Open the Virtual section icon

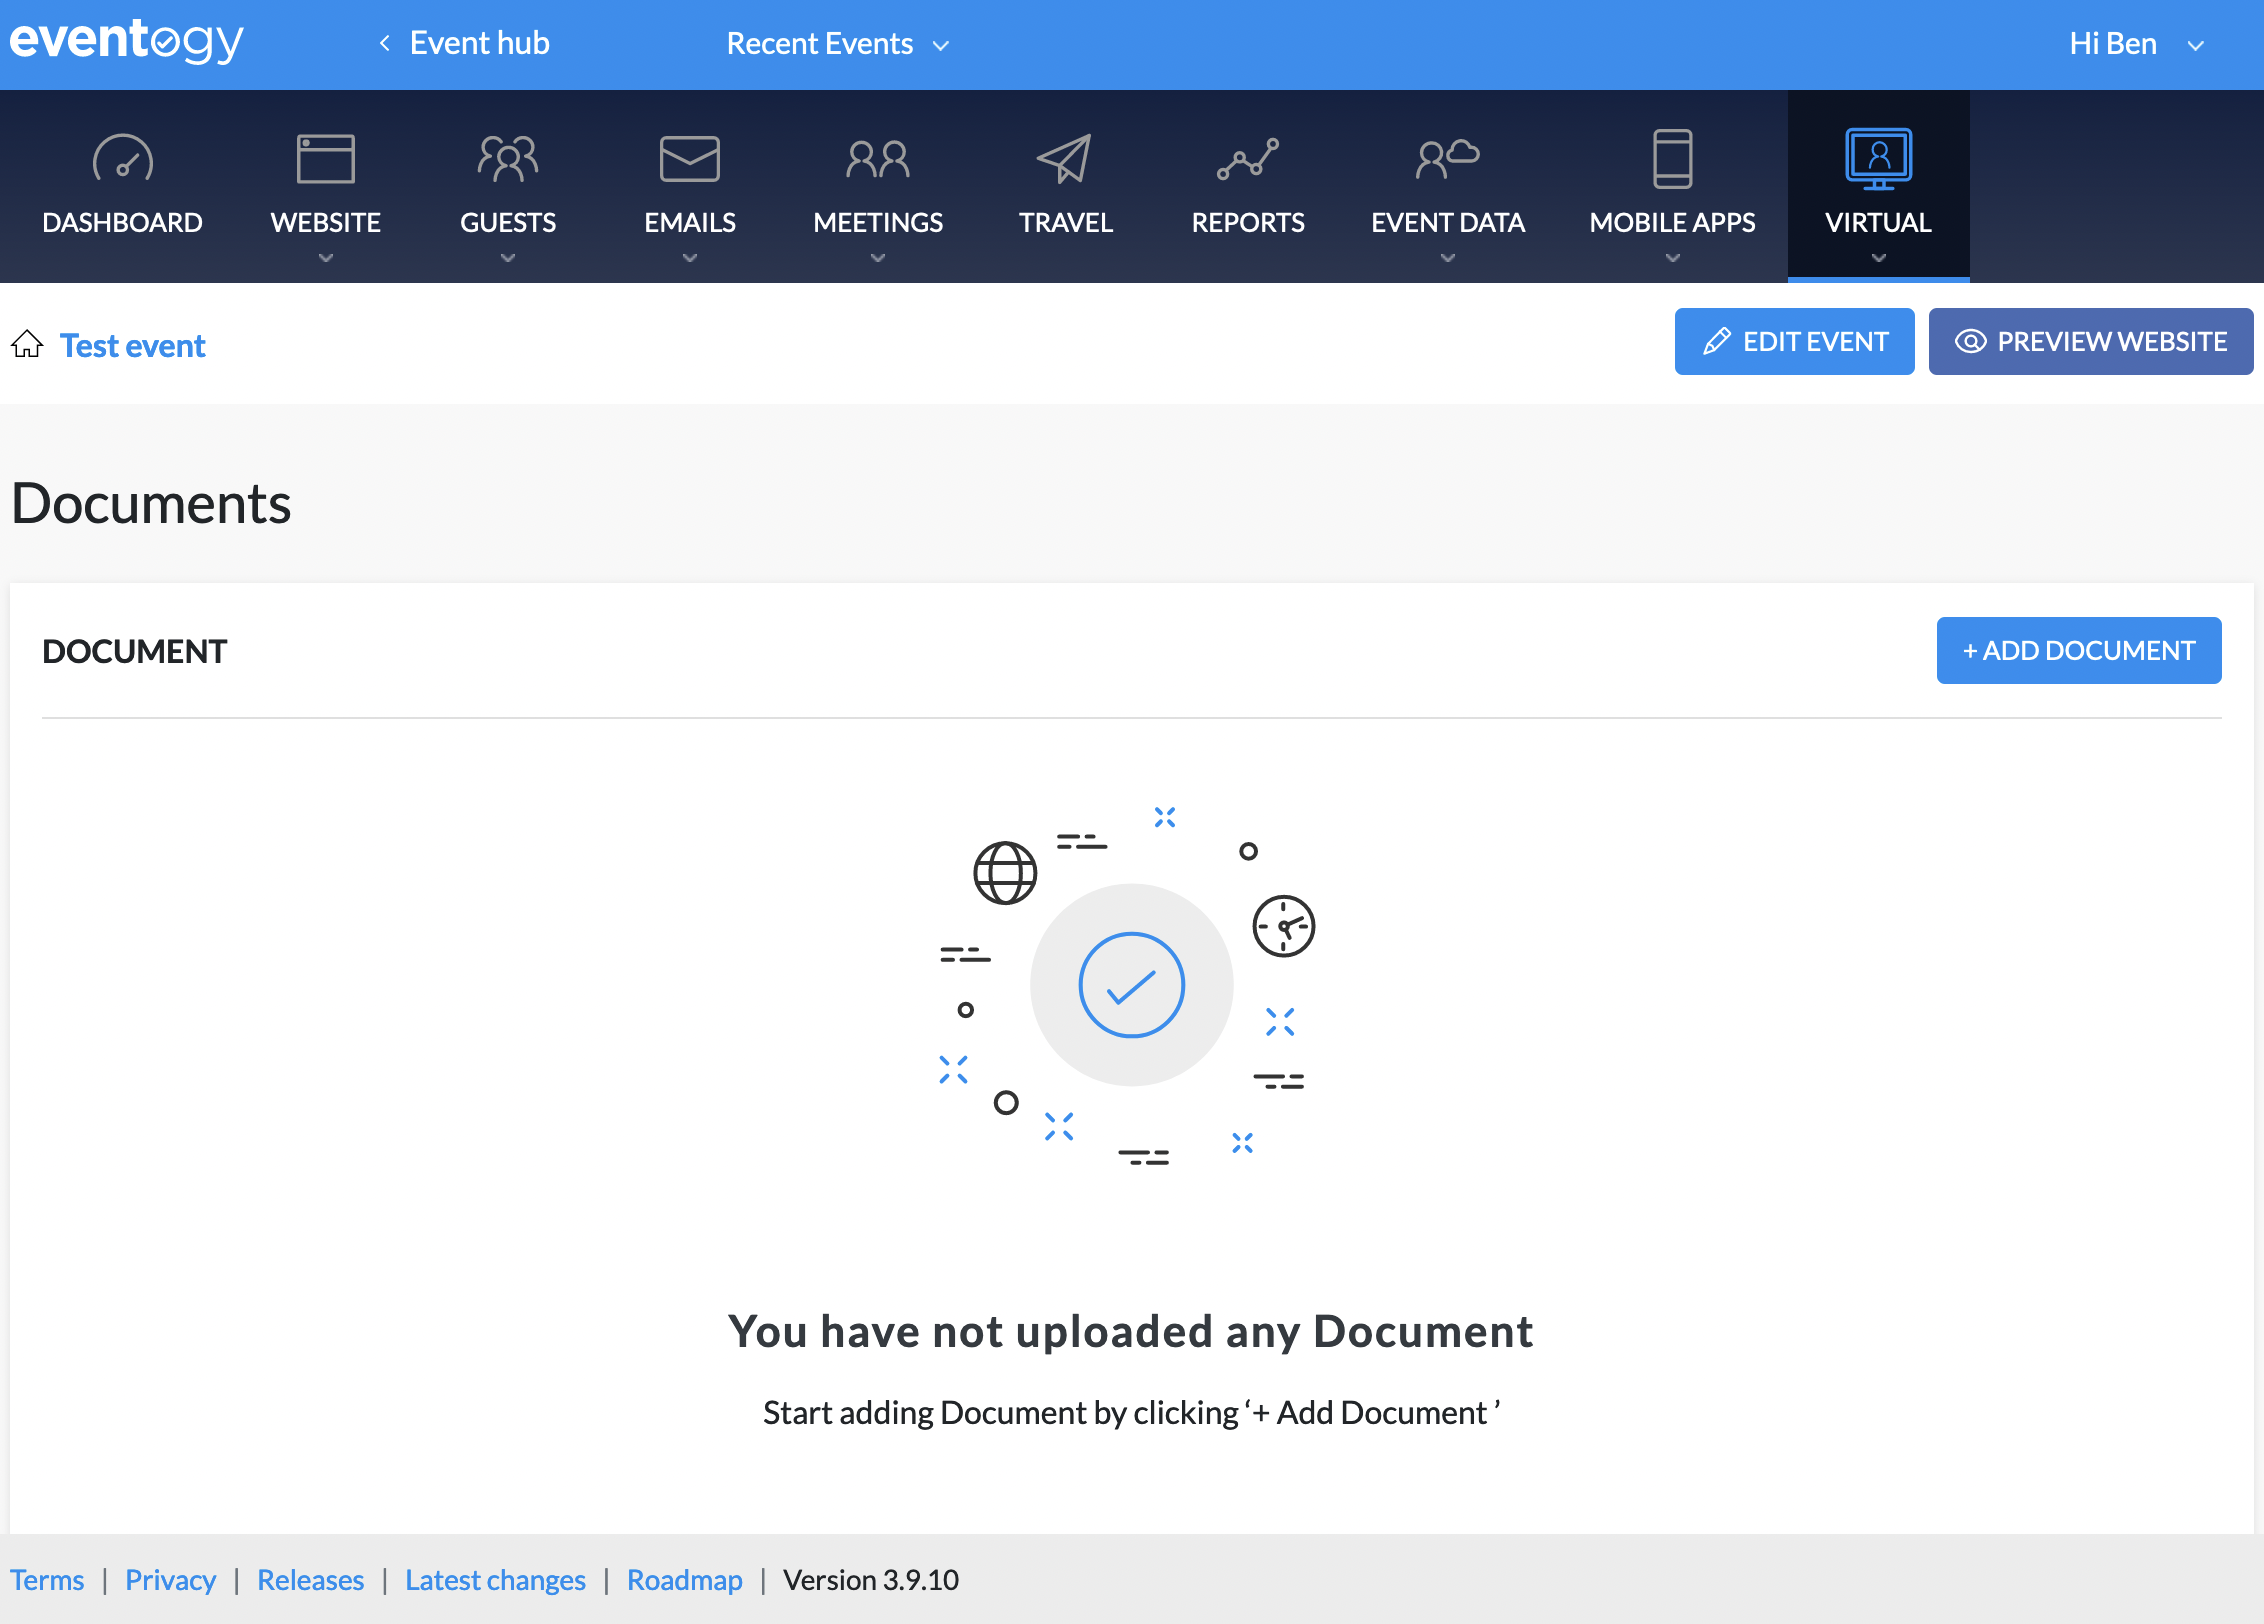(x=1877, y=160)
